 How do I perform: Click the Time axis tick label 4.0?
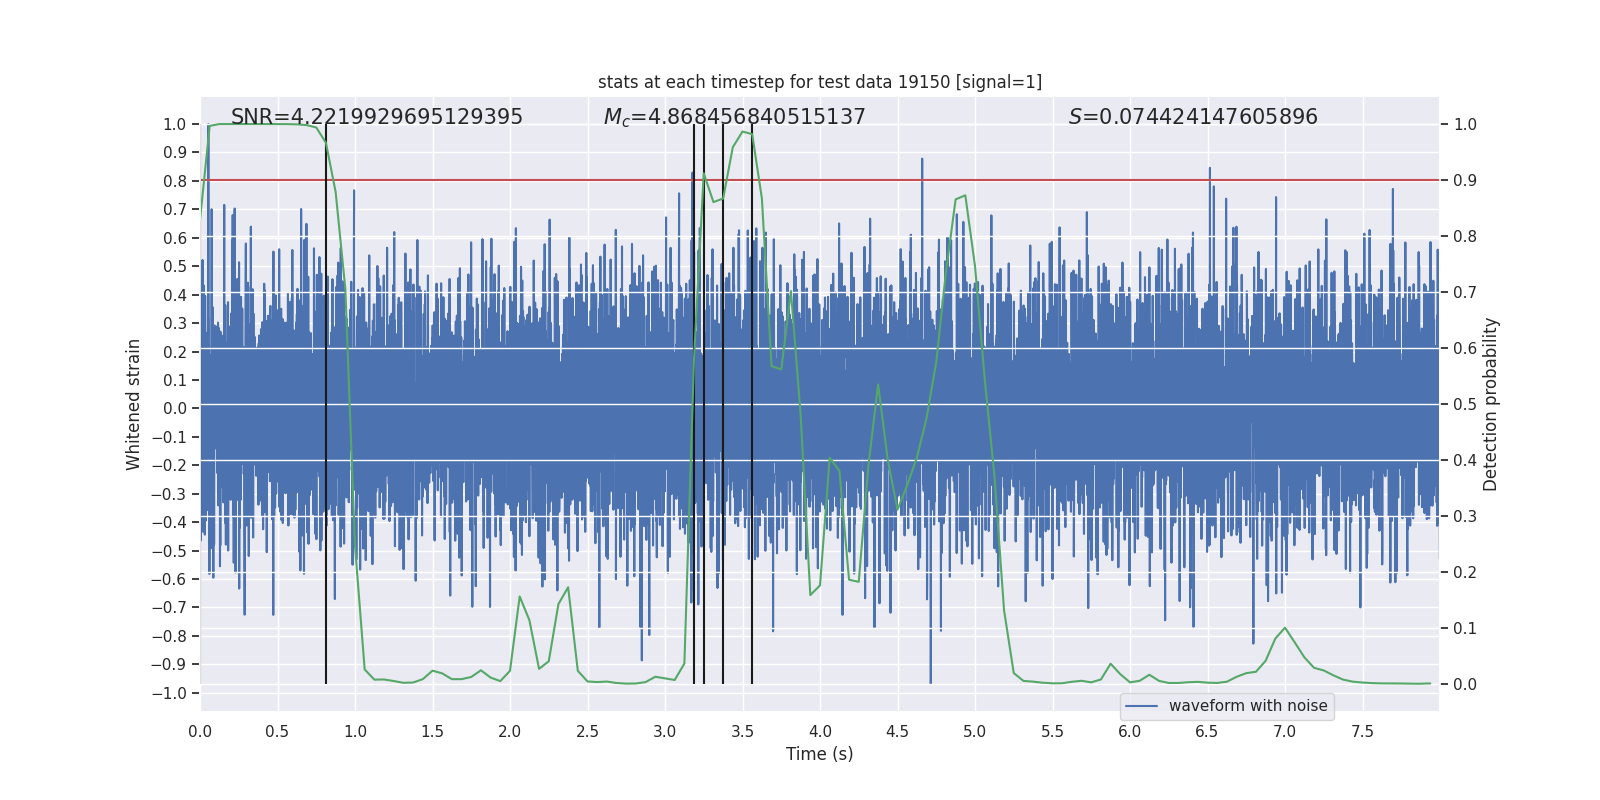(x=820, y=732)
